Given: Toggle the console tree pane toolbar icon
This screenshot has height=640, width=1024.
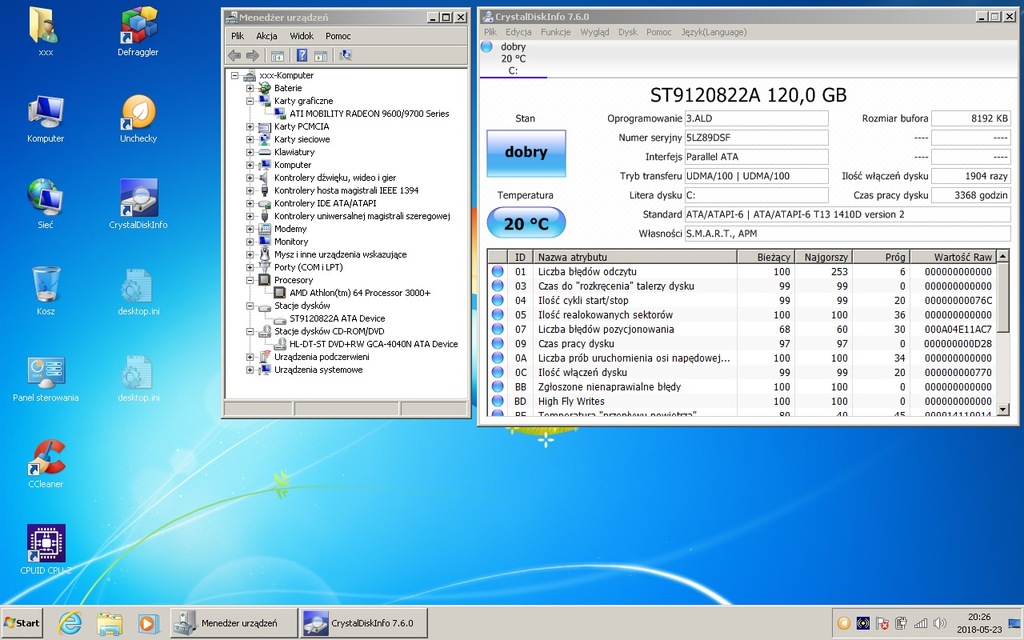Looking at the screenshot, I should point(278,56).
